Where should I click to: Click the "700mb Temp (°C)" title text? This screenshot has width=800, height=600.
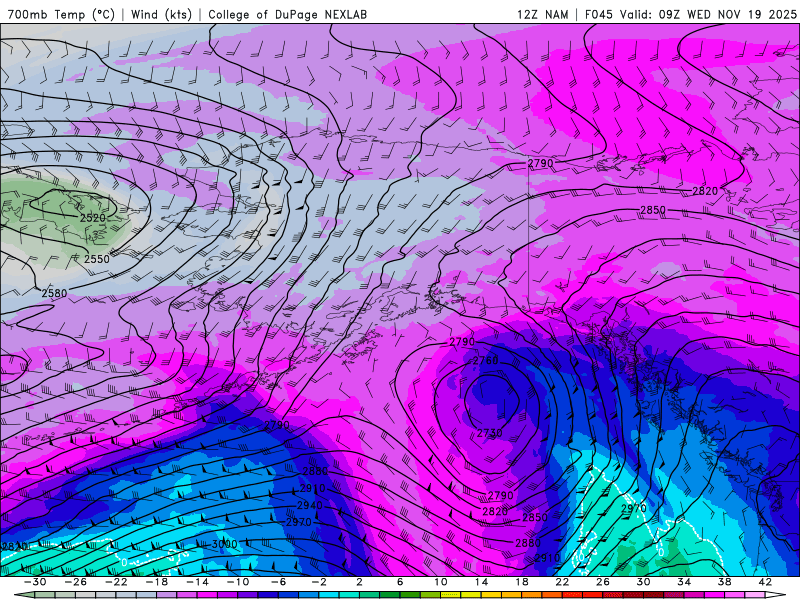coord(61,14)
